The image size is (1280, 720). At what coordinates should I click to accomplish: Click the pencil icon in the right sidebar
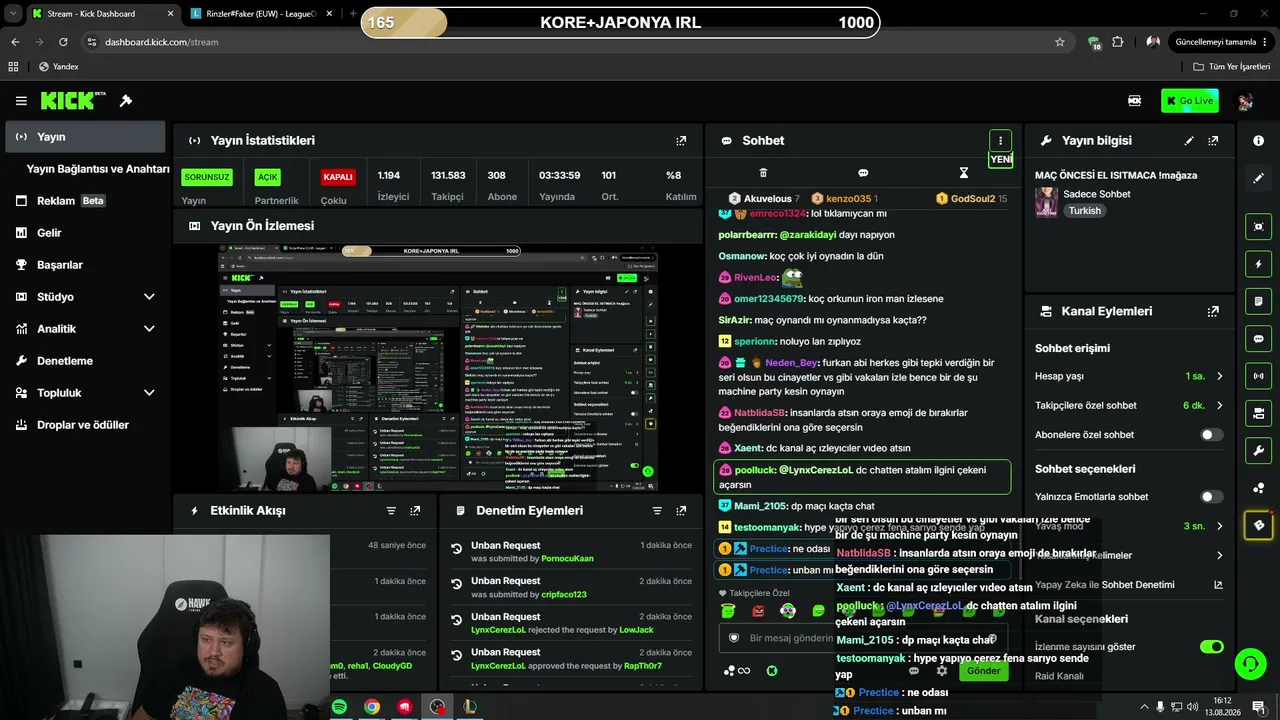[1259, 178]
